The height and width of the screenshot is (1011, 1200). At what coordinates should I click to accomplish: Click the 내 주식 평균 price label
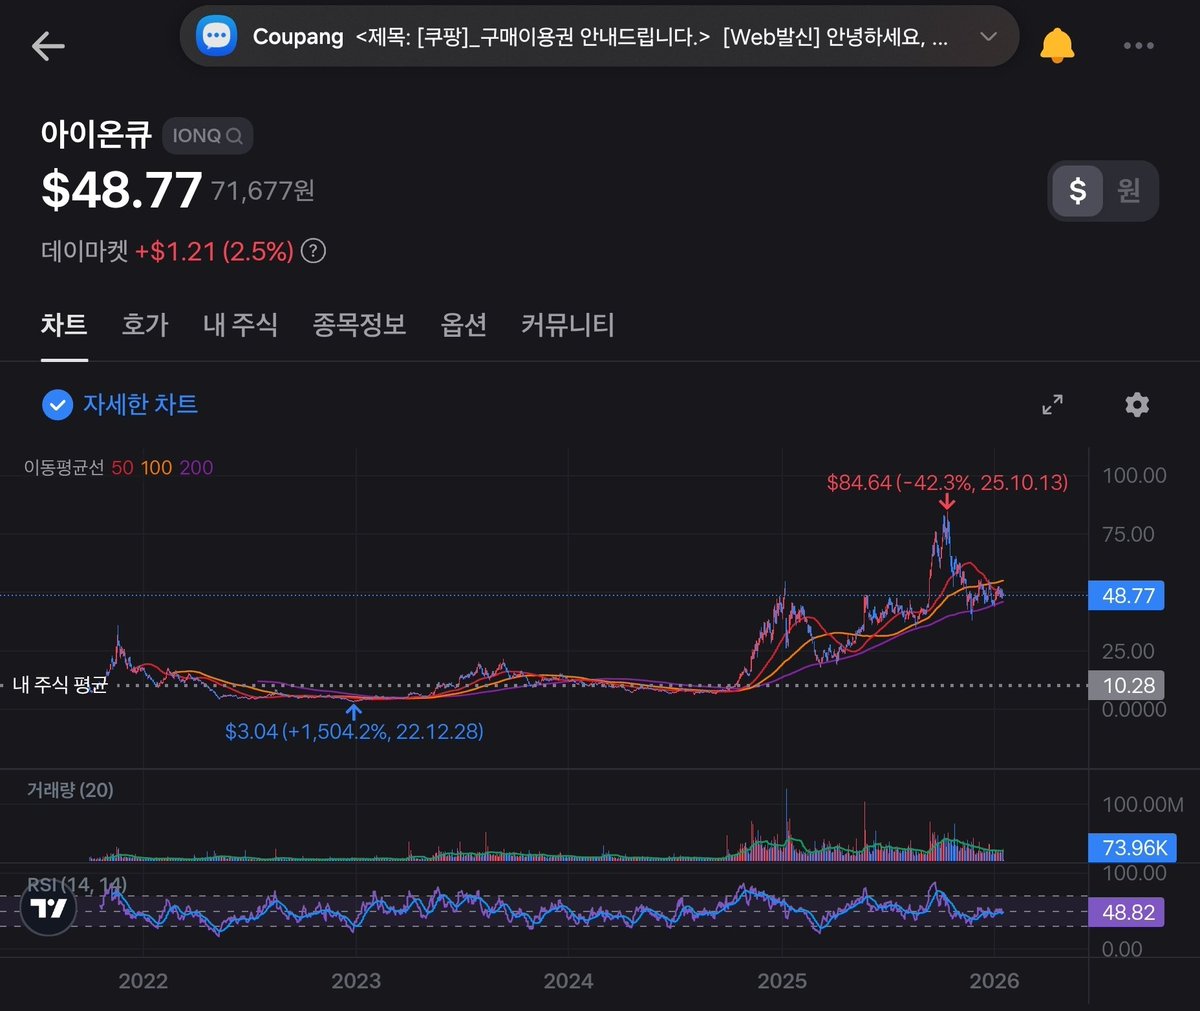(x=1127, y=686)
